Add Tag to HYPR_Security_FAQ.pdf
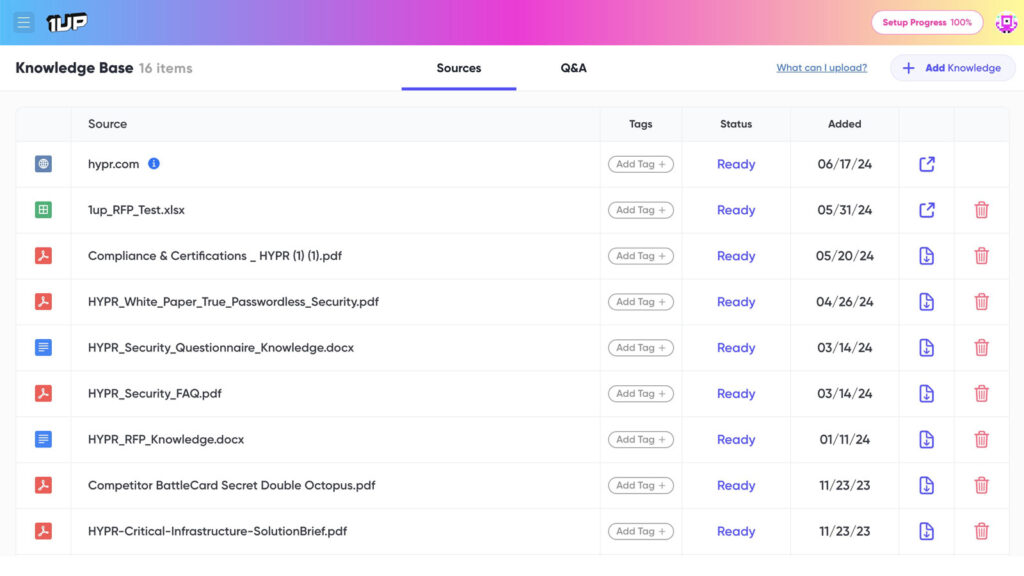This screenshot has height=576, width=1024. (x=641, y=393)
